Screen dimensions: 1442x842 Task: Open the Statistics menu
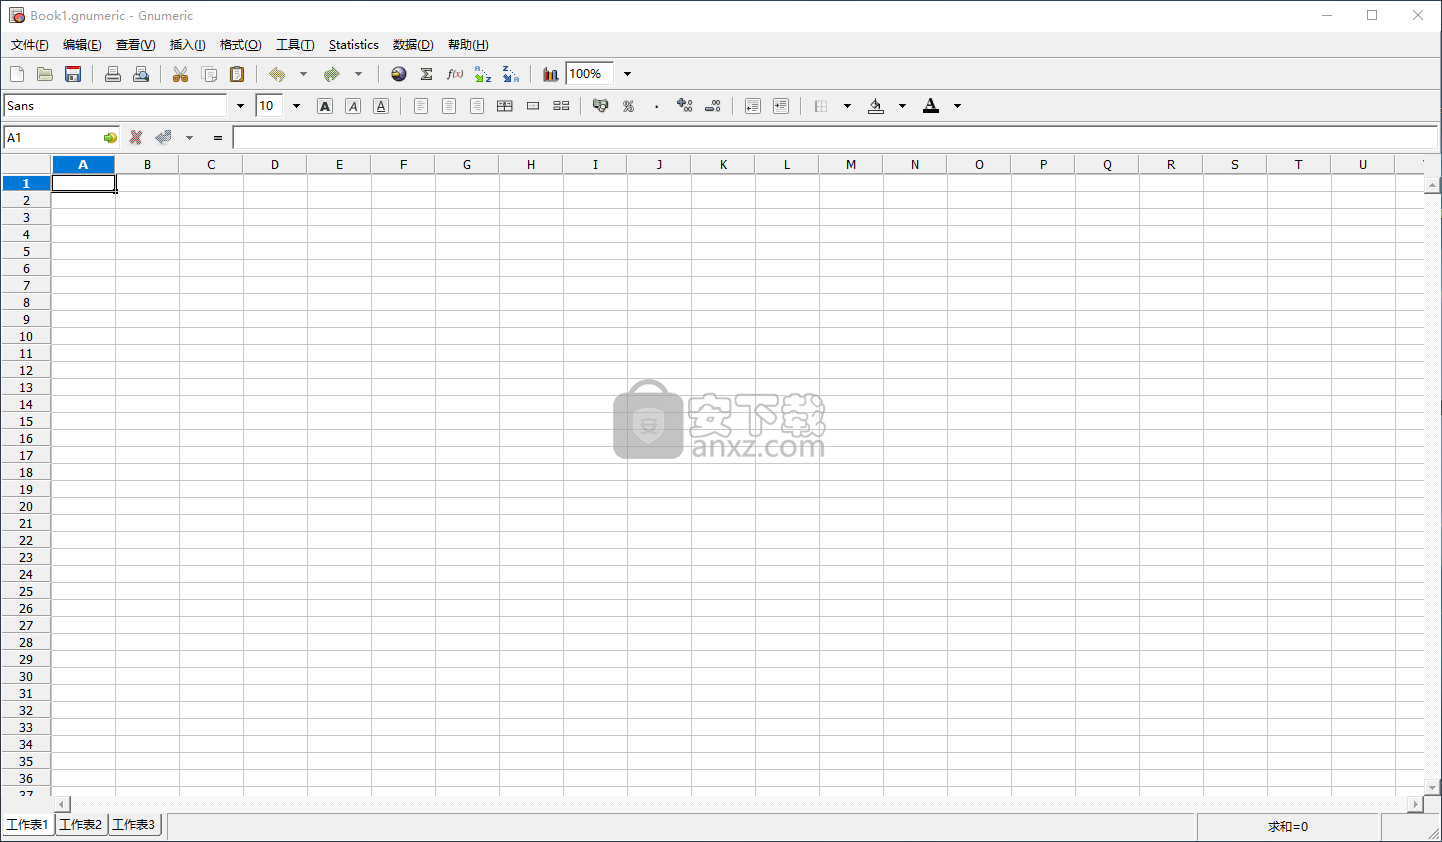coord(354,45)
